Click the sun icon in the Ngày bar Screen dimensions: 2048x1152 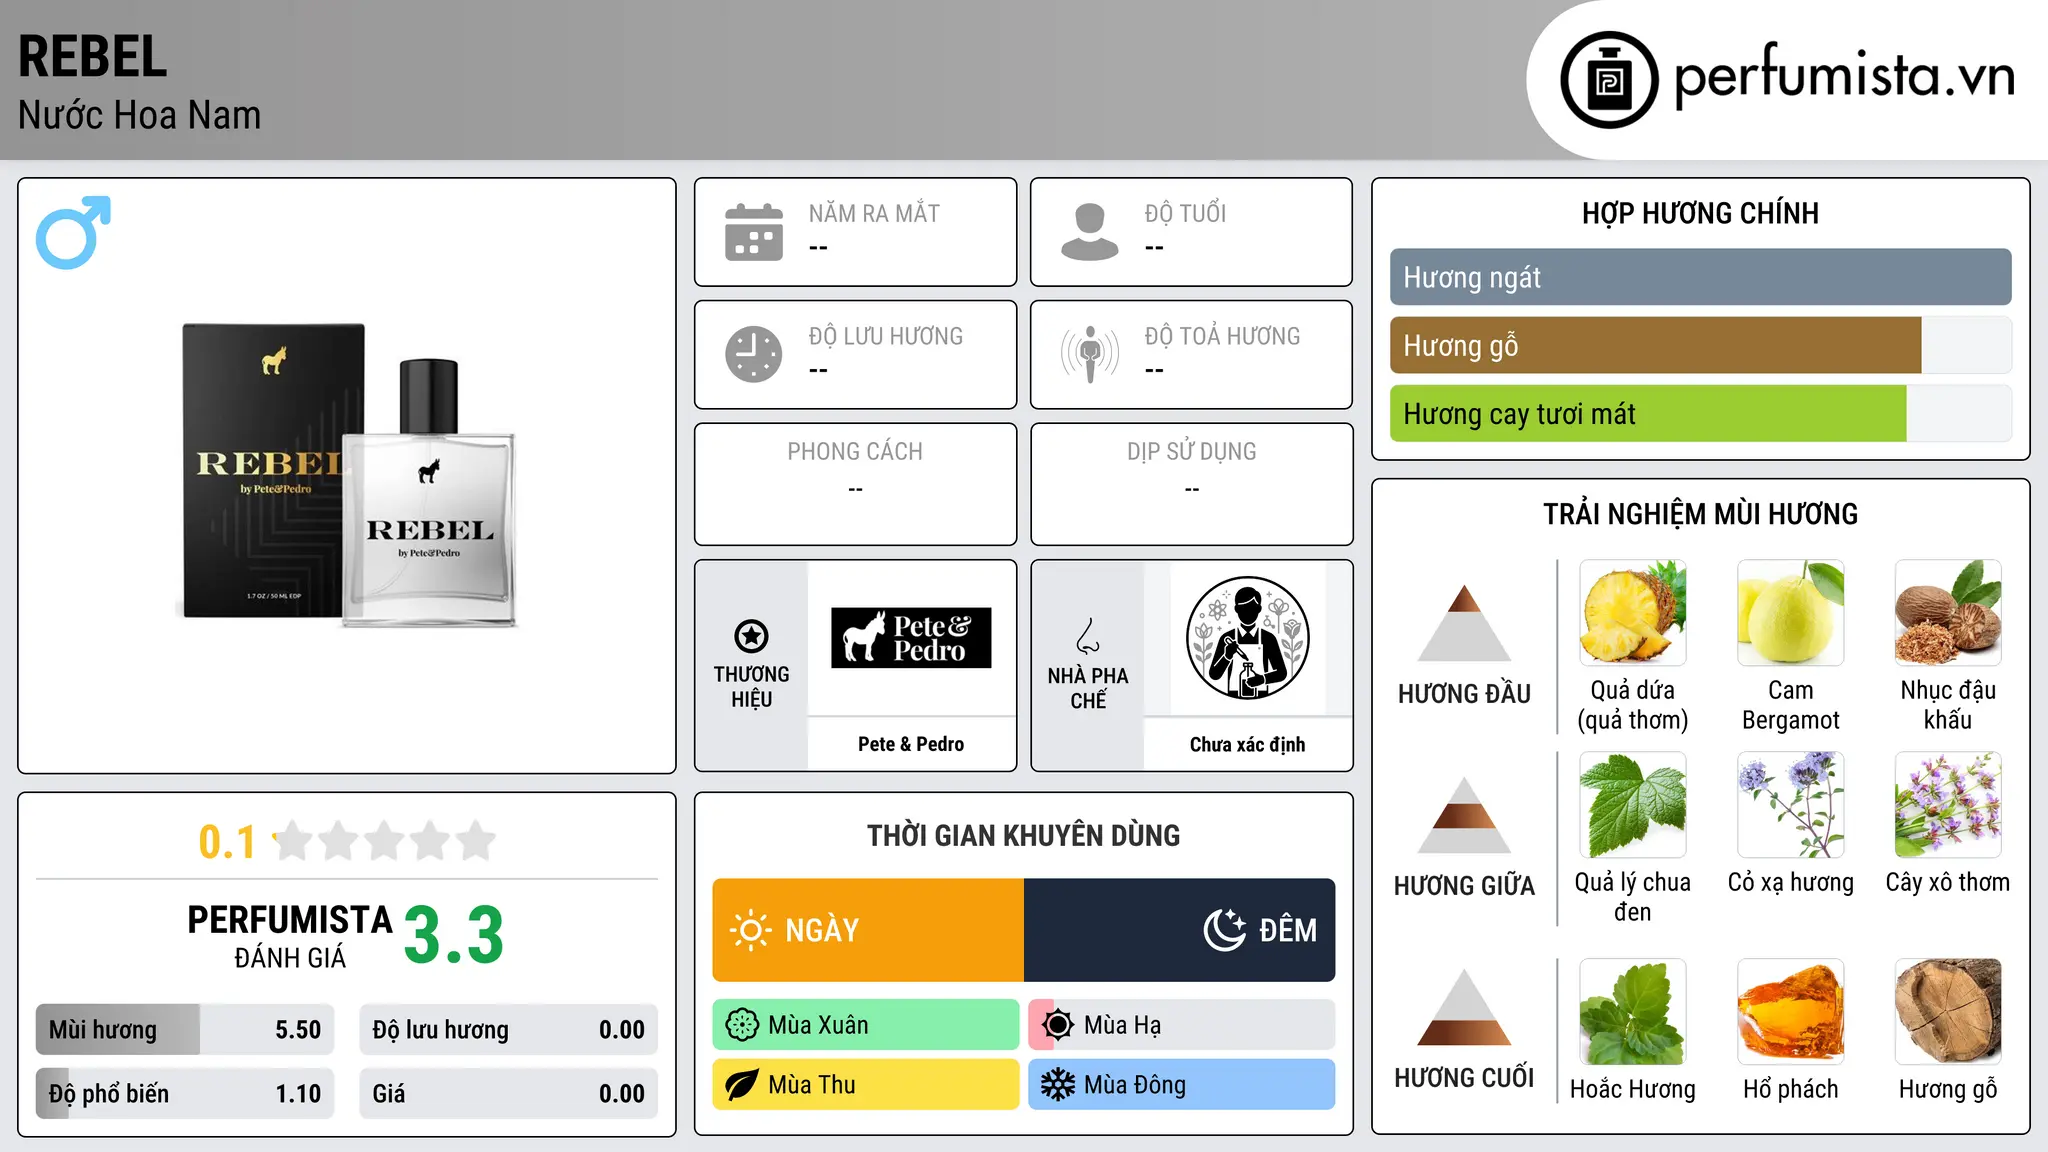750,930
